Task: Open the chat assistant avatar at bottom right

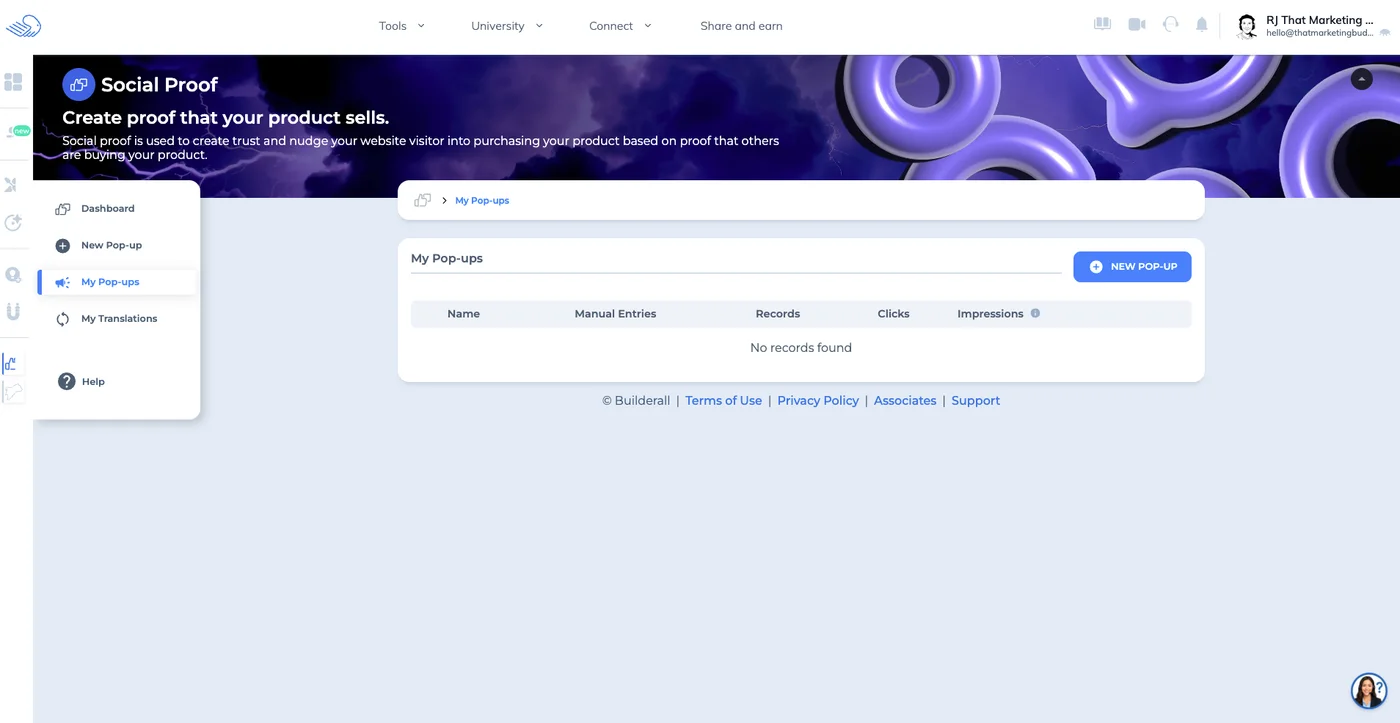Action: (1368, 690)
